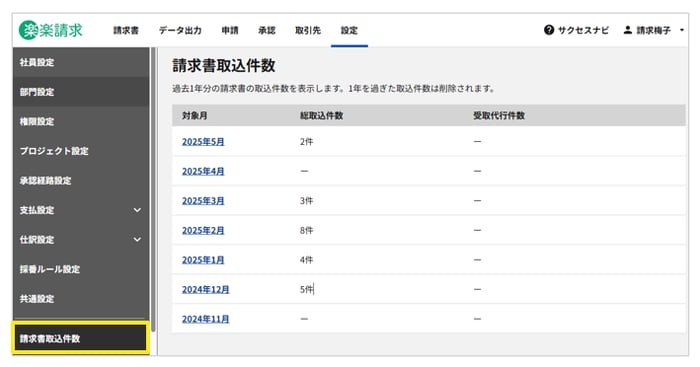
Task: Switch to the 請求書 top menu tab
Action: coord(126,30)
